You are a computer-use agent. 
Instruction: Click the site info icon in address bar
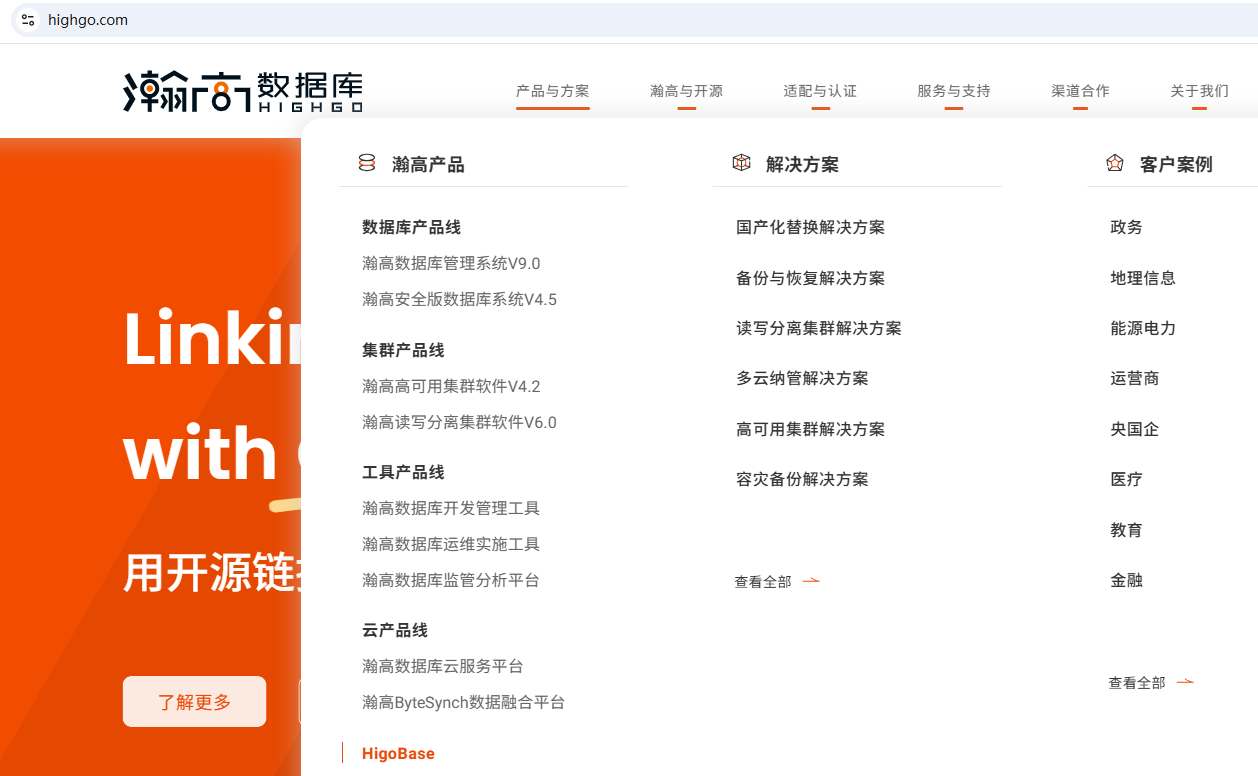(x=28, y=20)
